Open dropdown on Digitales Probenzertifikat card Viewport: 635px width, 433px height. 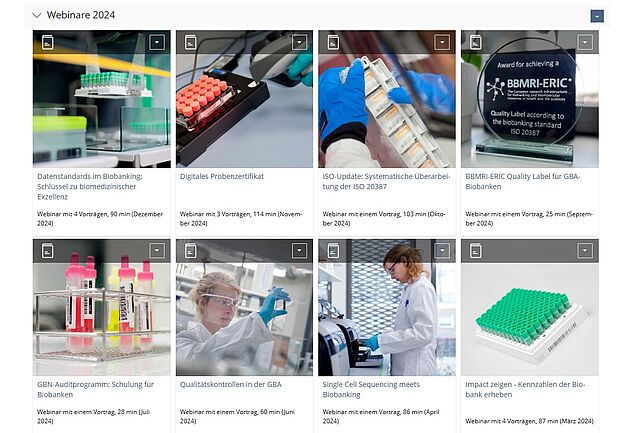(299, 42)
